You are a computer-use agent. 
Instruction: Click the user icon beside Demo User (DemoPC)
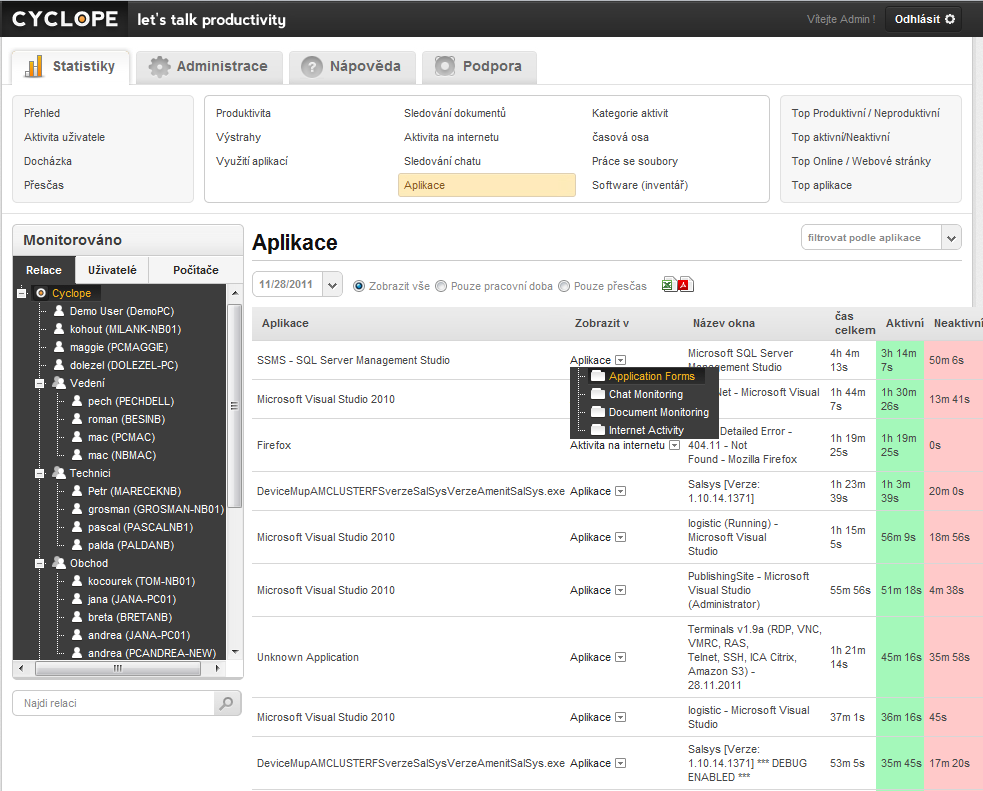tap(59, 310)
